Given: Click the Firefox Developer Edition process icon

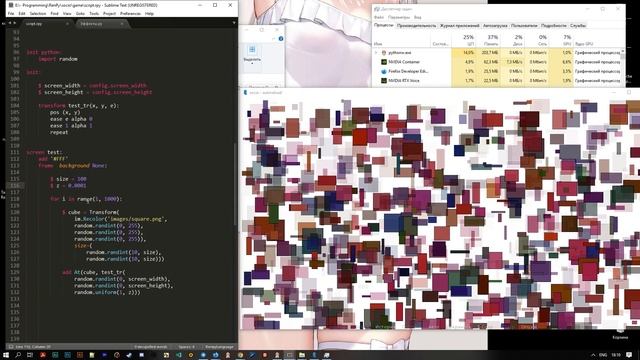Looking at the screenshot, I should (384, 71).
